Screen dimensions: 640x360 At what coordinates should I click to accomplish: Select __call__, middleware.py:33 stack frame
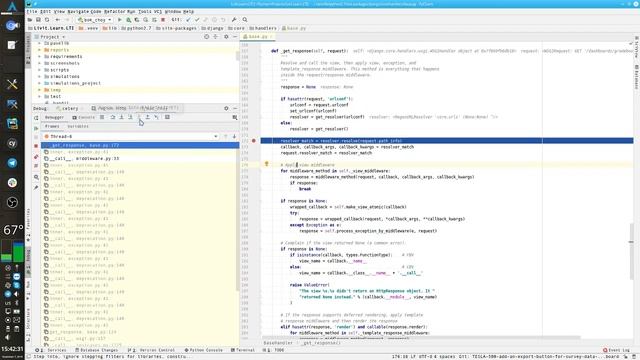click(x=140, y=158)
